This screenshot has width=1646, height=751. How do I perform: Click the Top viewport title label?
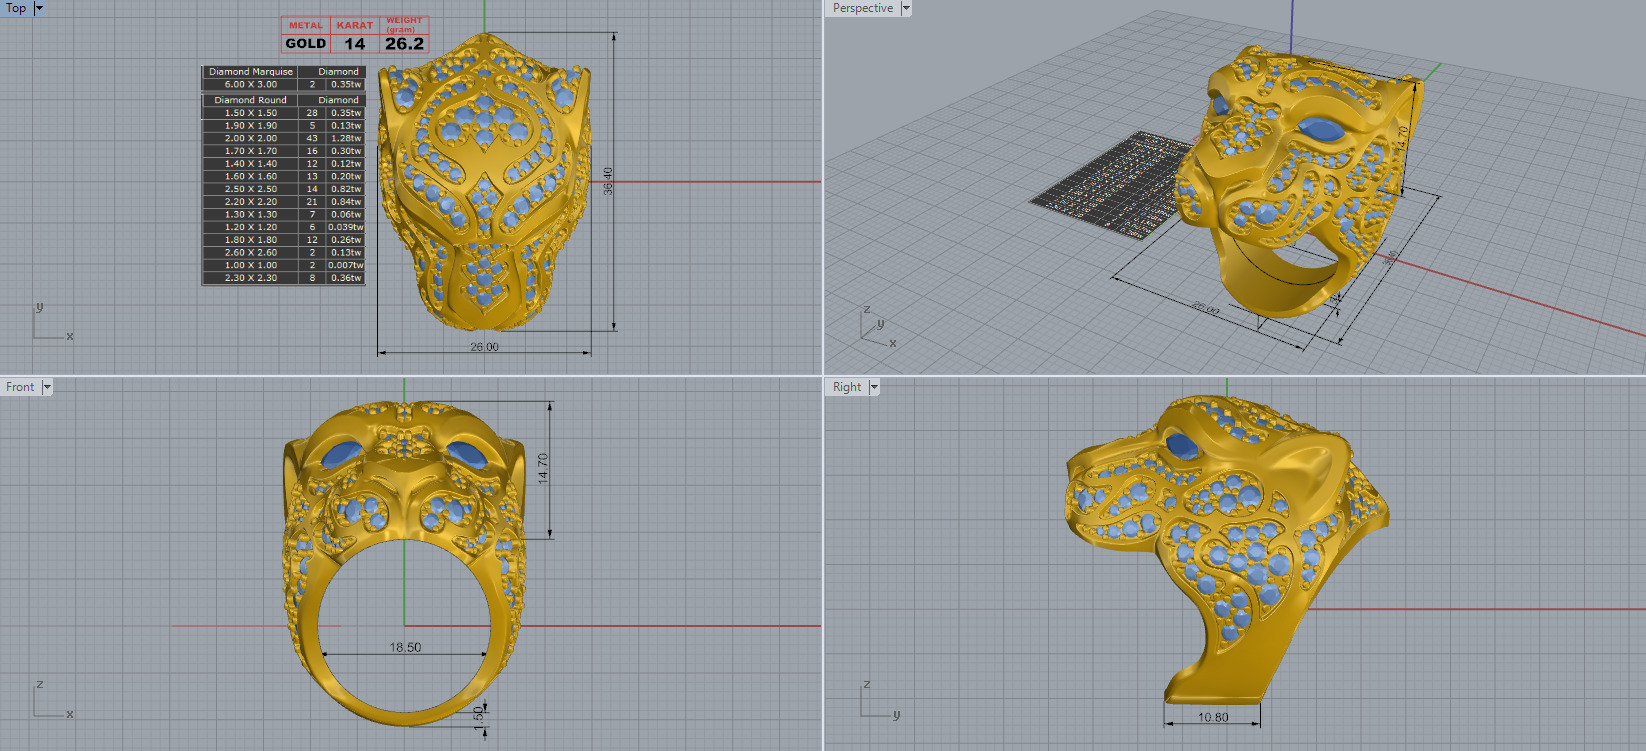click(16, 8)
